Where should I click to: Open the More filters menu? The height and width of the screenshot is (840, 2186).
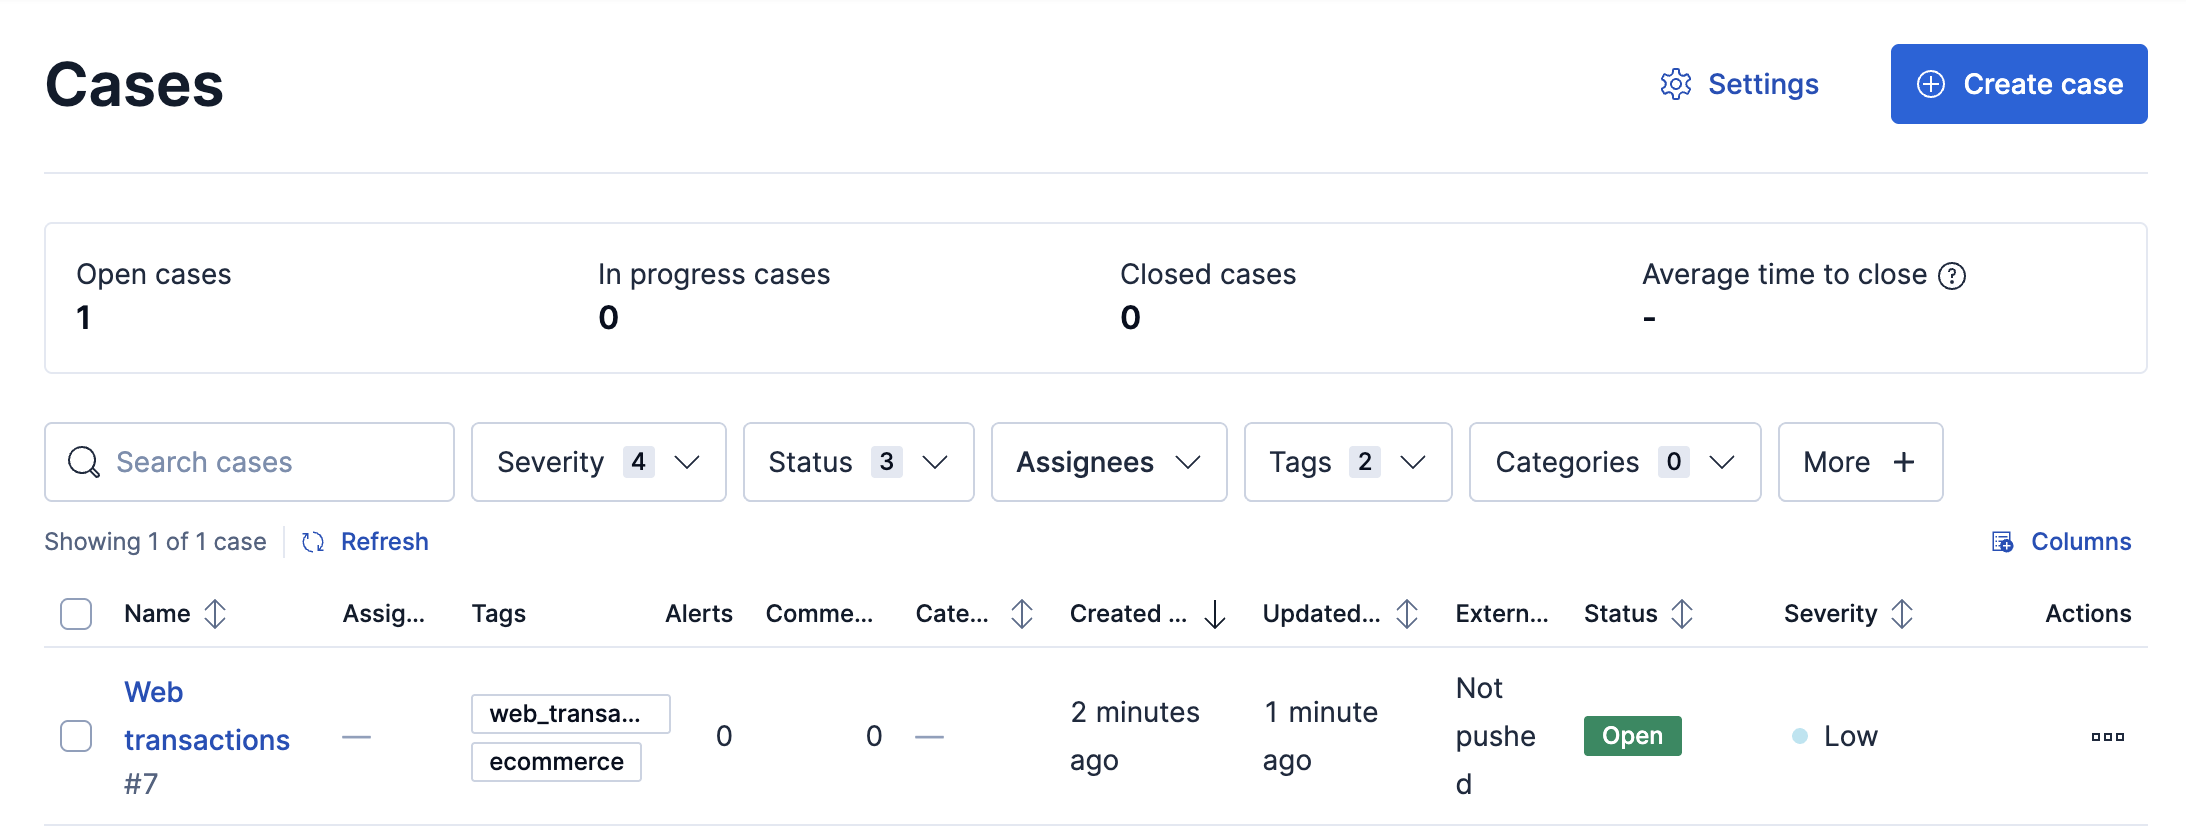[x=1860, y=462]
